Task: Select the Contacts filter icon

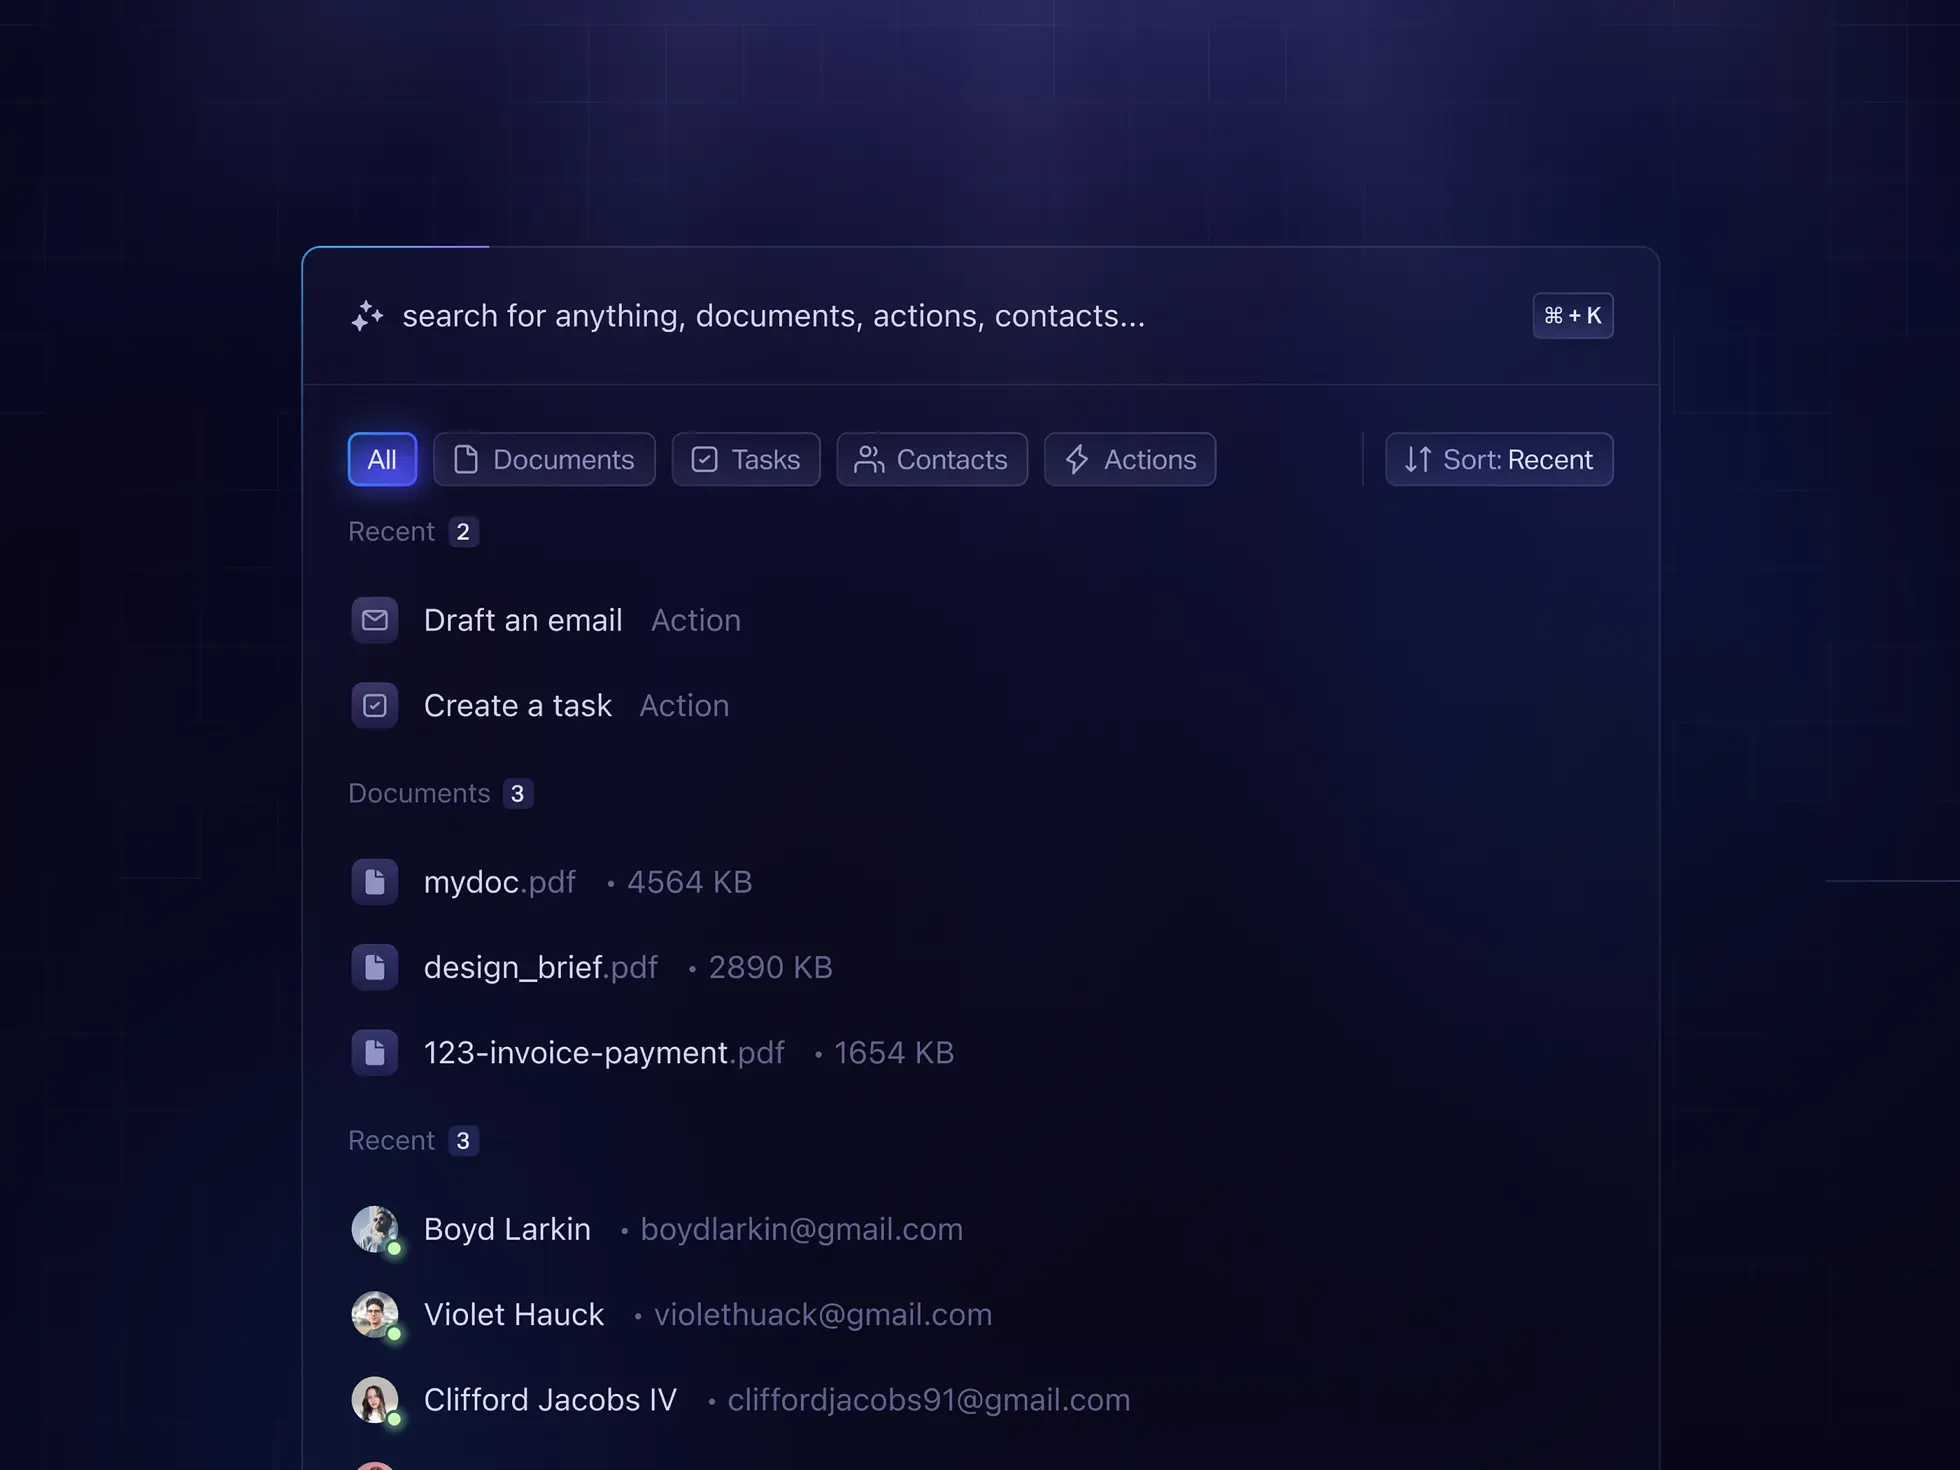Action: click(x=870, y=459)
